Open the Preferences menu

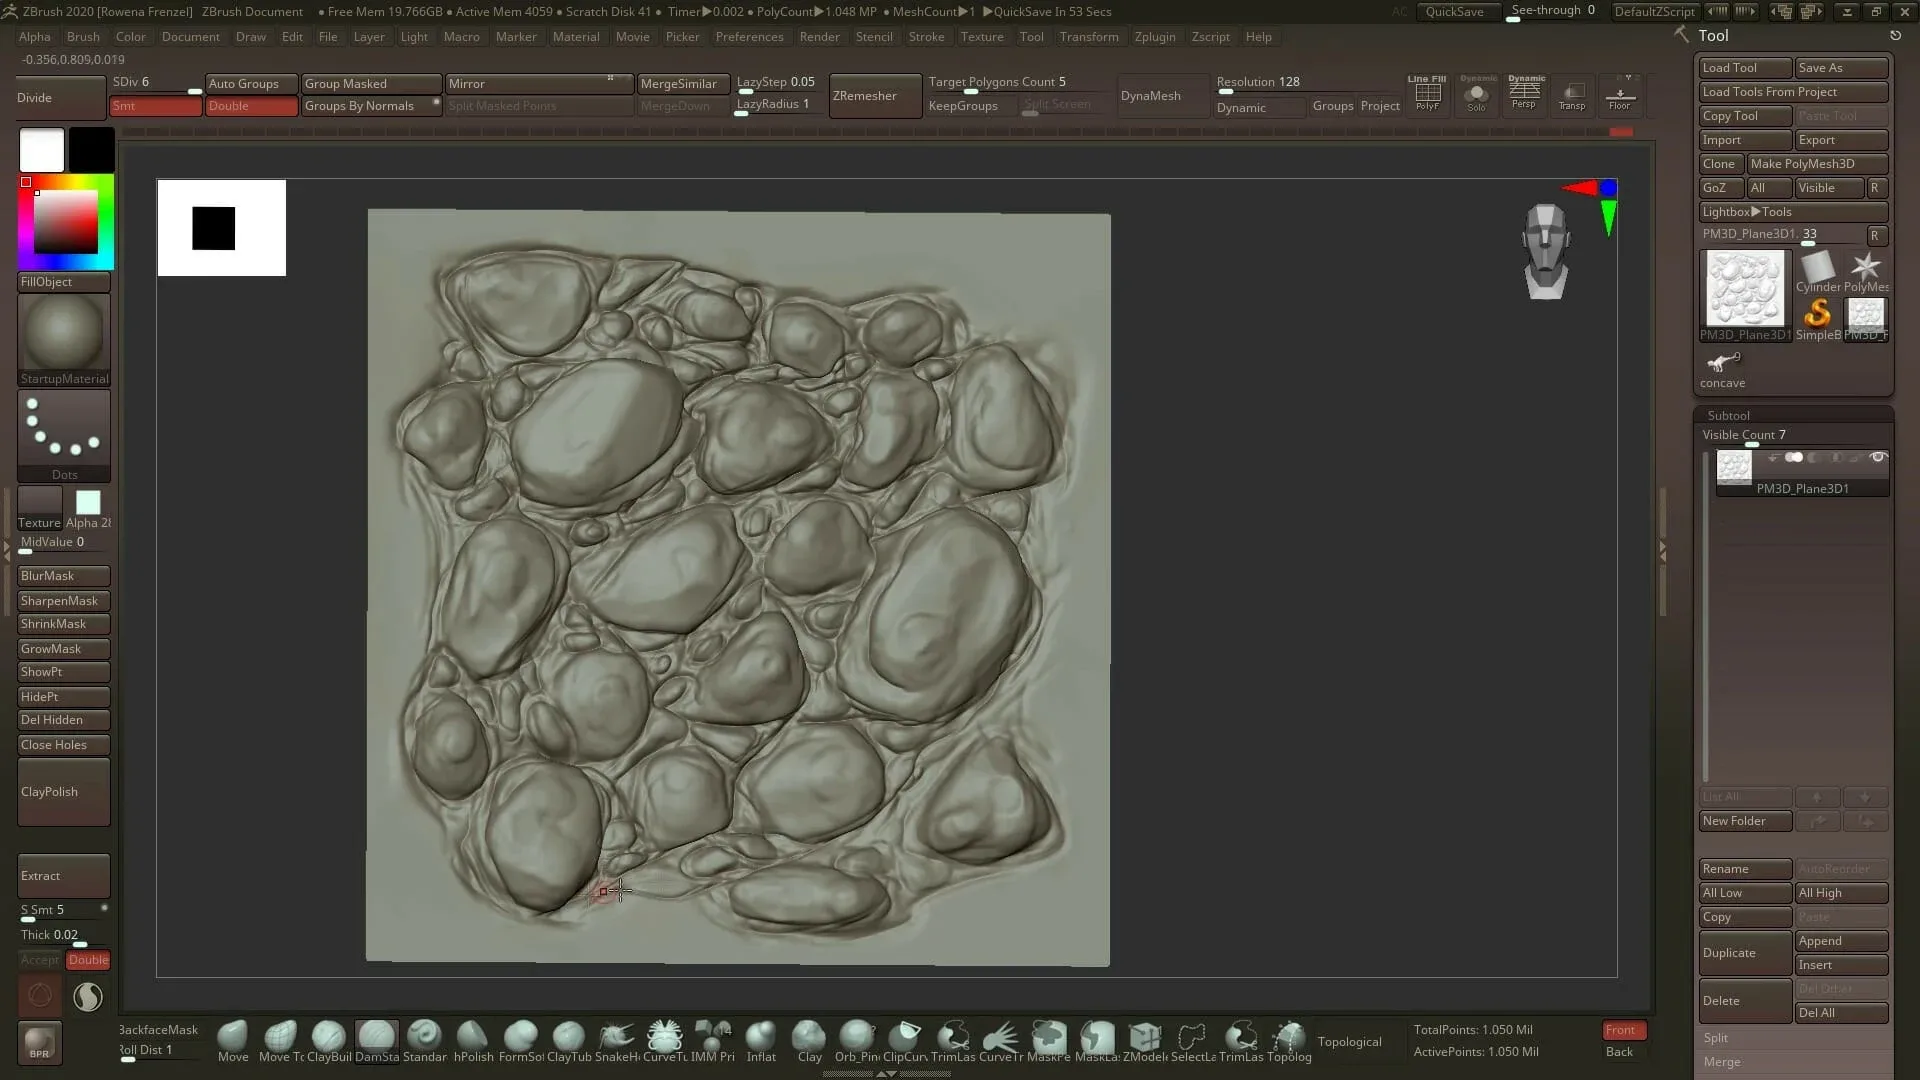tap(750, 37)
